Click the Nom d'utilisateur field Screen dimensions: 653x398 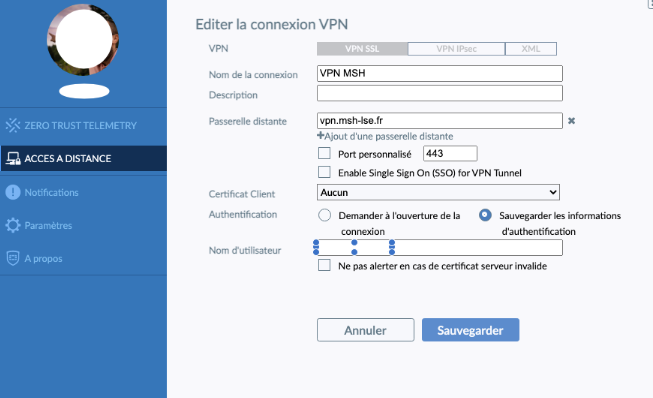click(440, 248)
